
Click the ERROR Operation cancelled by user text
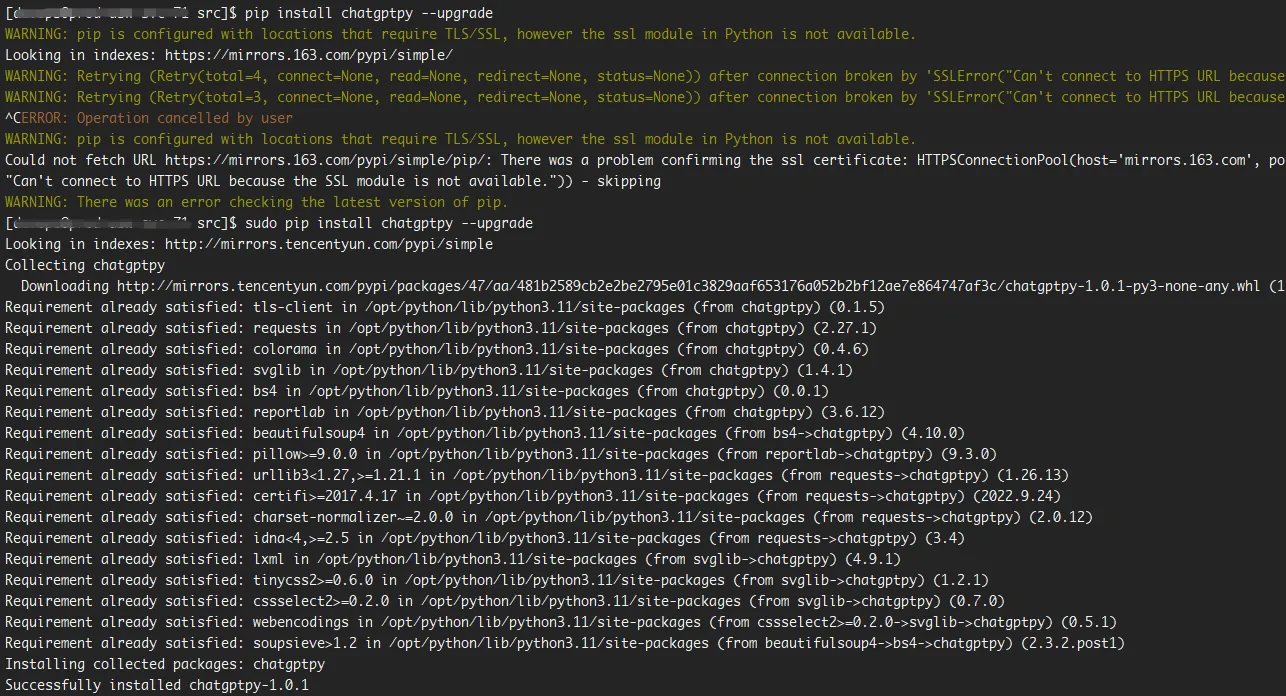point(155,118)
